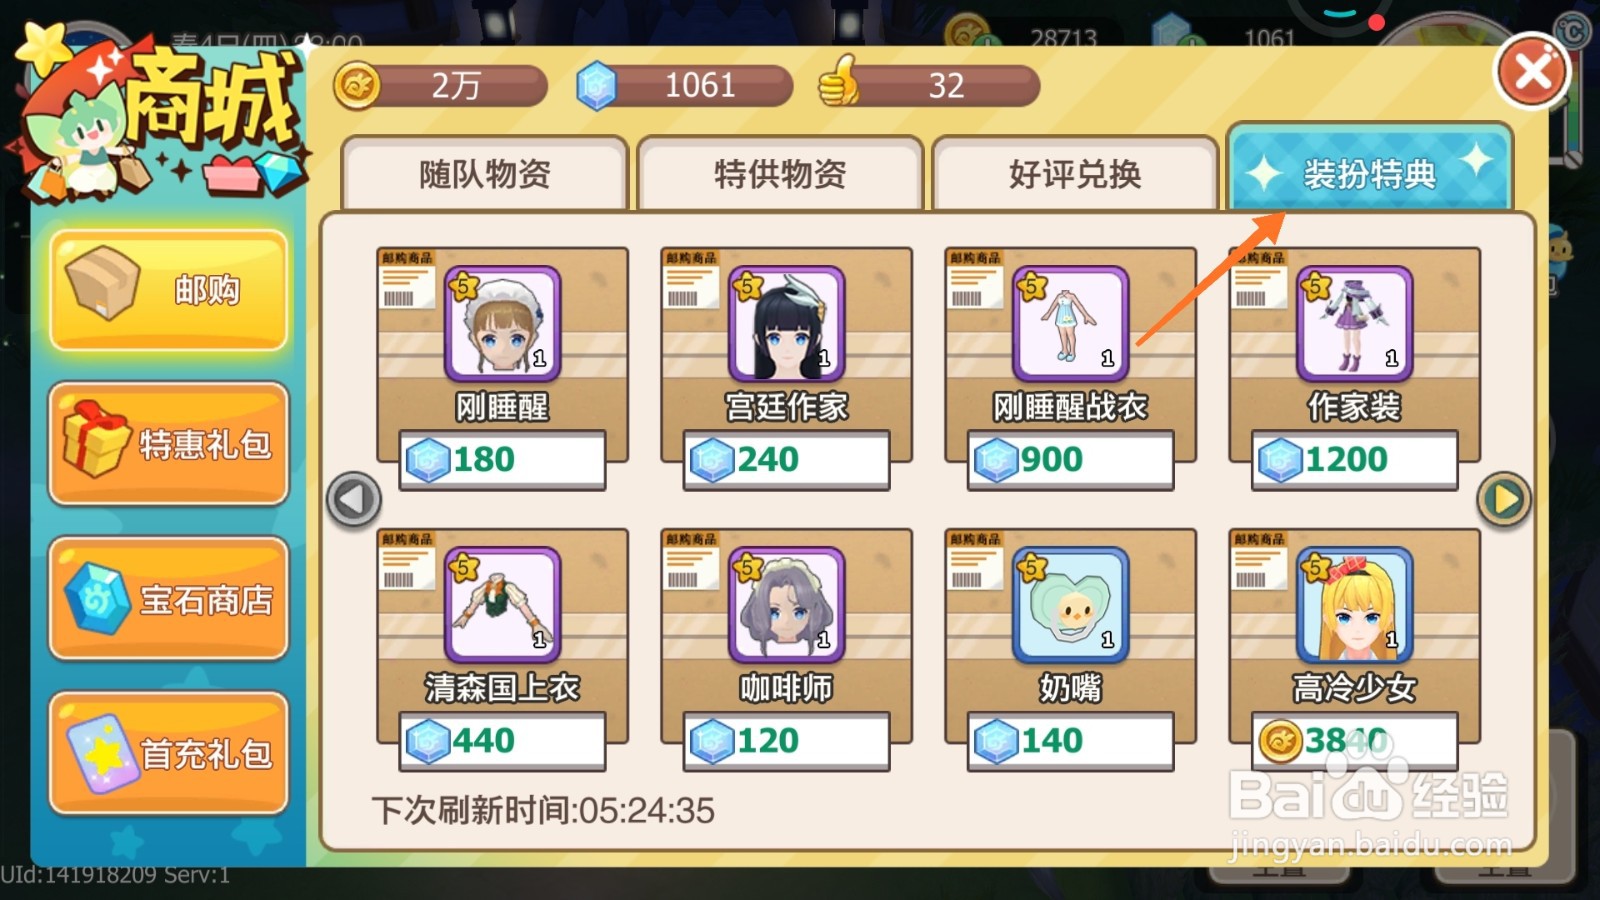
Task: Choose the 作家装 outfit icon
Action: (1354, 323)
